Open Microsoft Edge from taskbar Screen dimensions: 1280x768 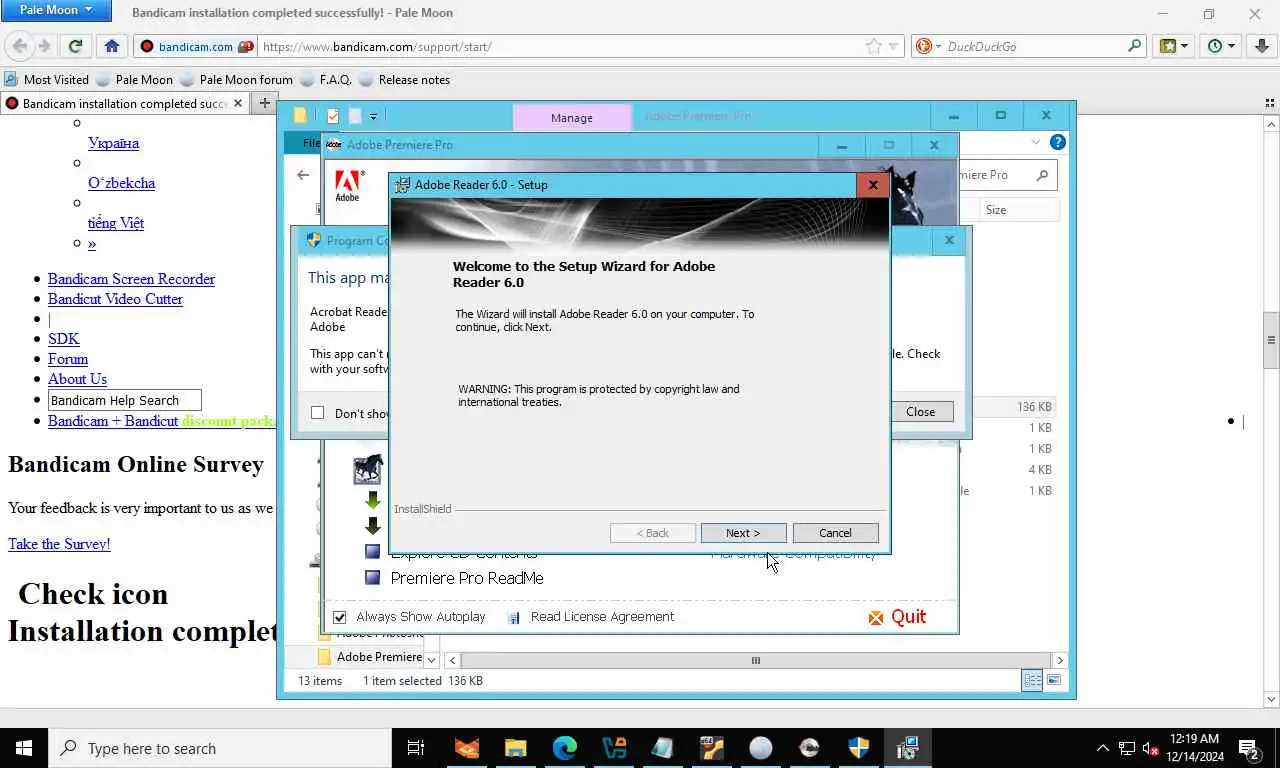click(x=565, y=748)
